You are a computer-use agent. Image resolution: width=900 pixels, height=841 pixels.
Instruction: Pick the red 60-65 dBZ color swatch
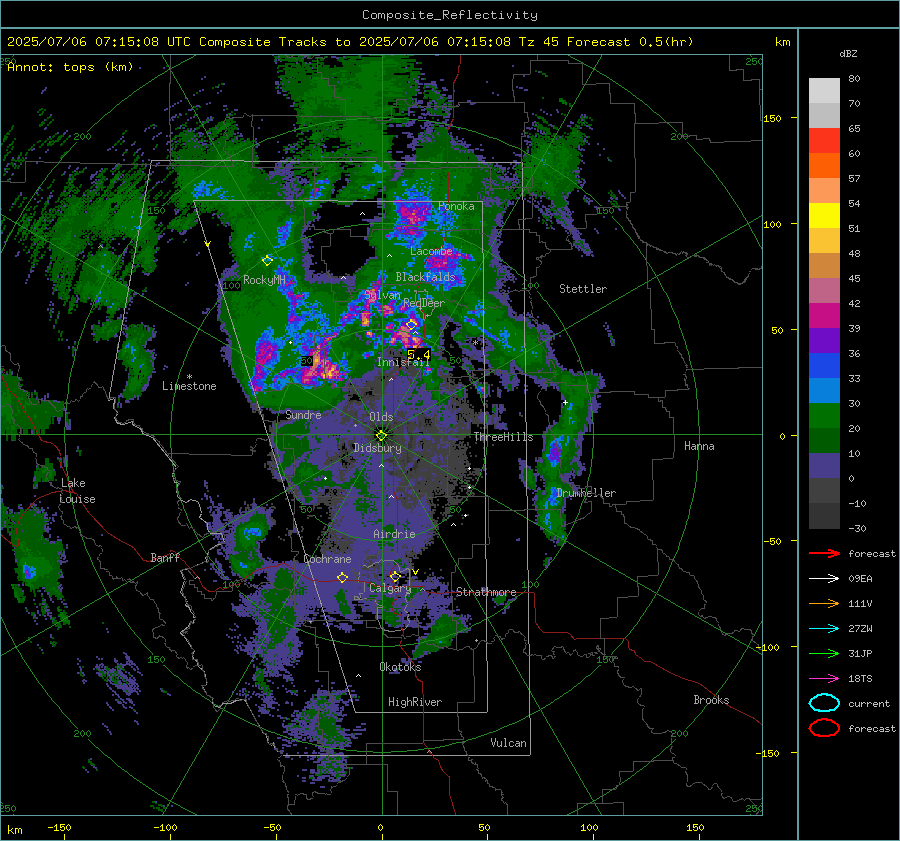[824, 141]
